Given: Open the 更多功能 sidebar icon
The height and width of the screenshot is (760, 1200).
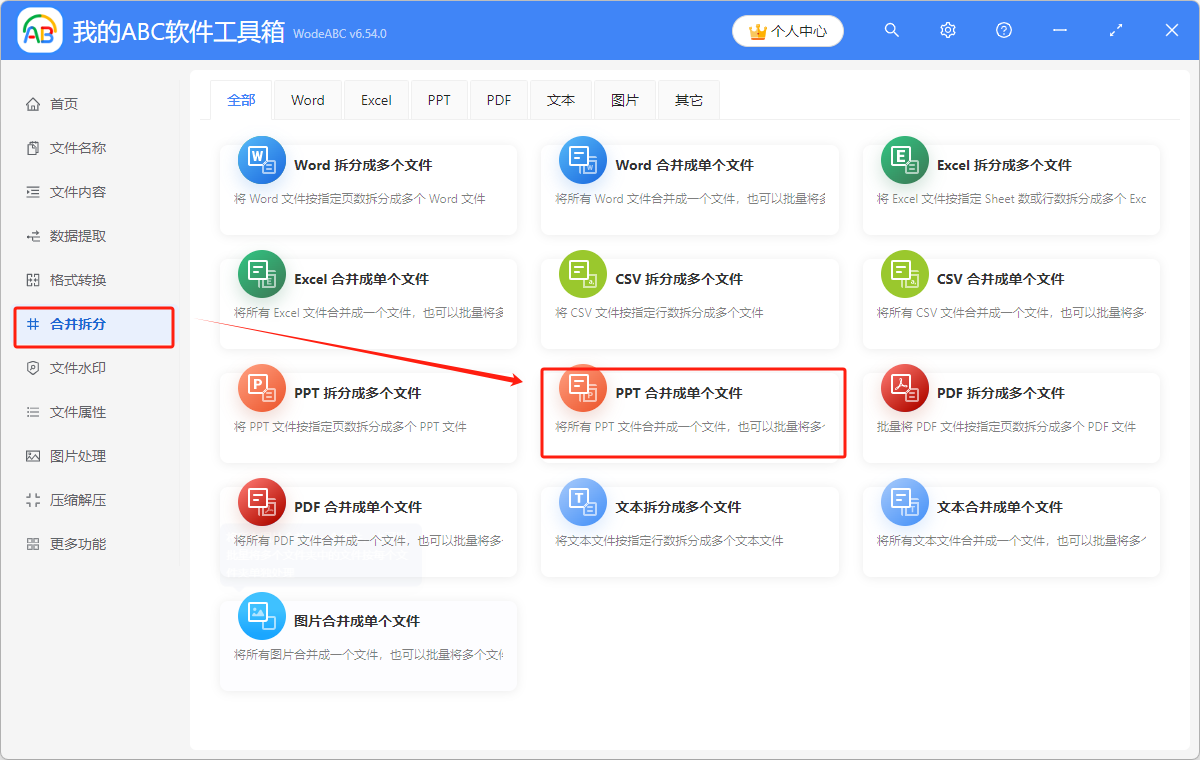Looking at the screenshot, I should (x=31, y=543).
